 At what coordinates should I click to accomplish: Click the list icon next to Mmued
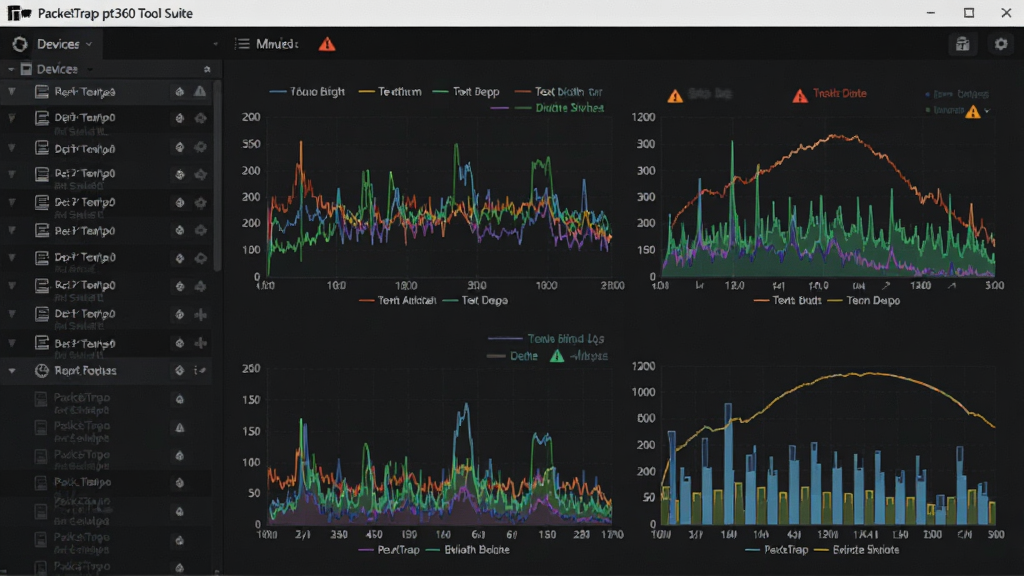click(x=242, y=44)
